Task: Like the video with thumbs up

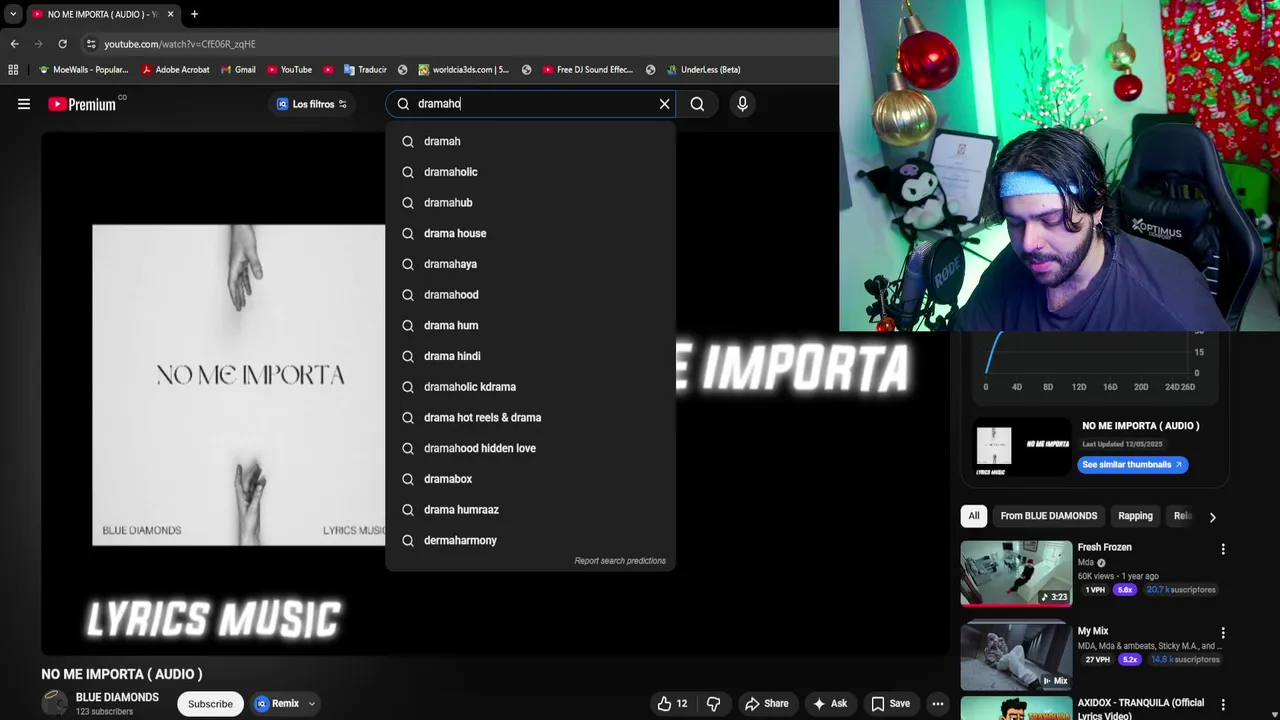Action: pos(672,704)
